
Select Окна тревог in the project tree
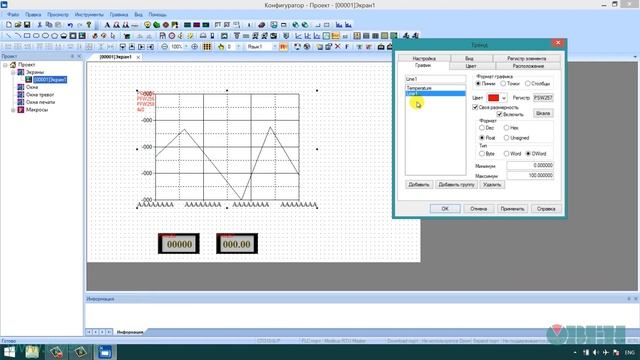40,95
